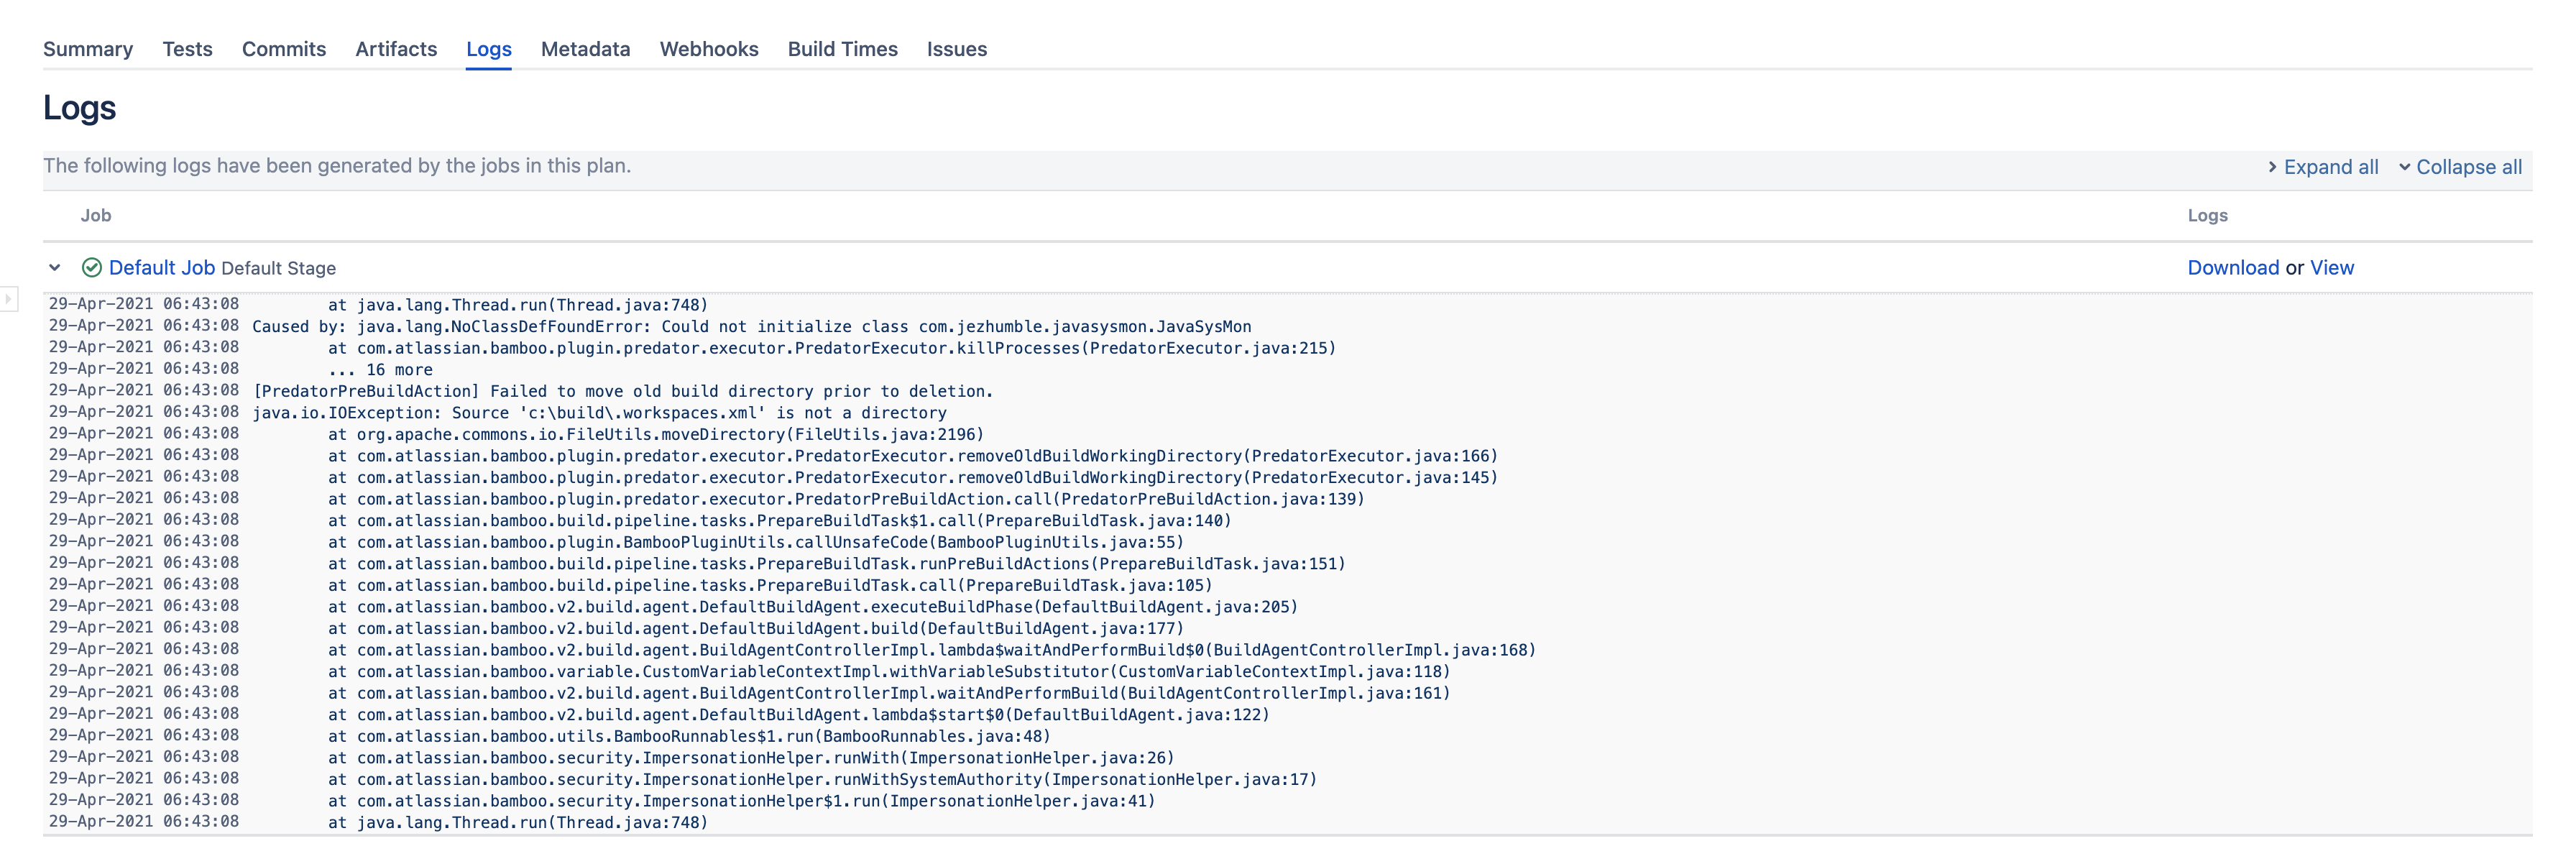The height and width of the screenshot is (864, 2576).
Task: Switch to the Summary tab
Action: point(88,49)
